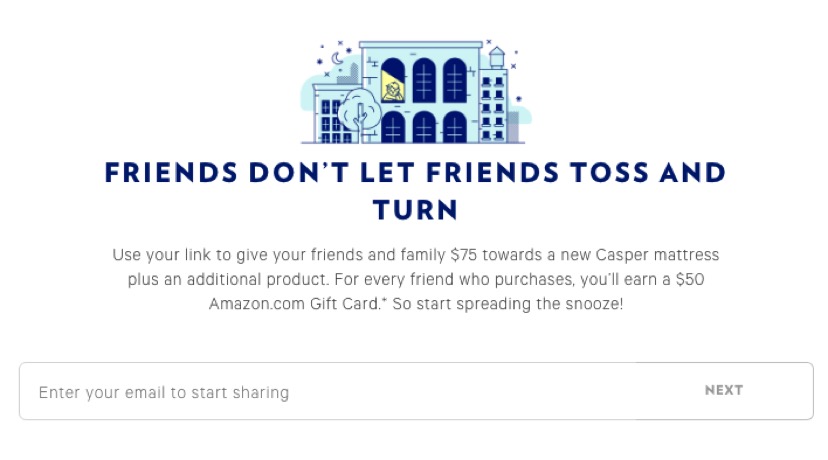Click the word FRIENDS starting the headline
This screenshot has height=460, width=828.
[171, 173]
